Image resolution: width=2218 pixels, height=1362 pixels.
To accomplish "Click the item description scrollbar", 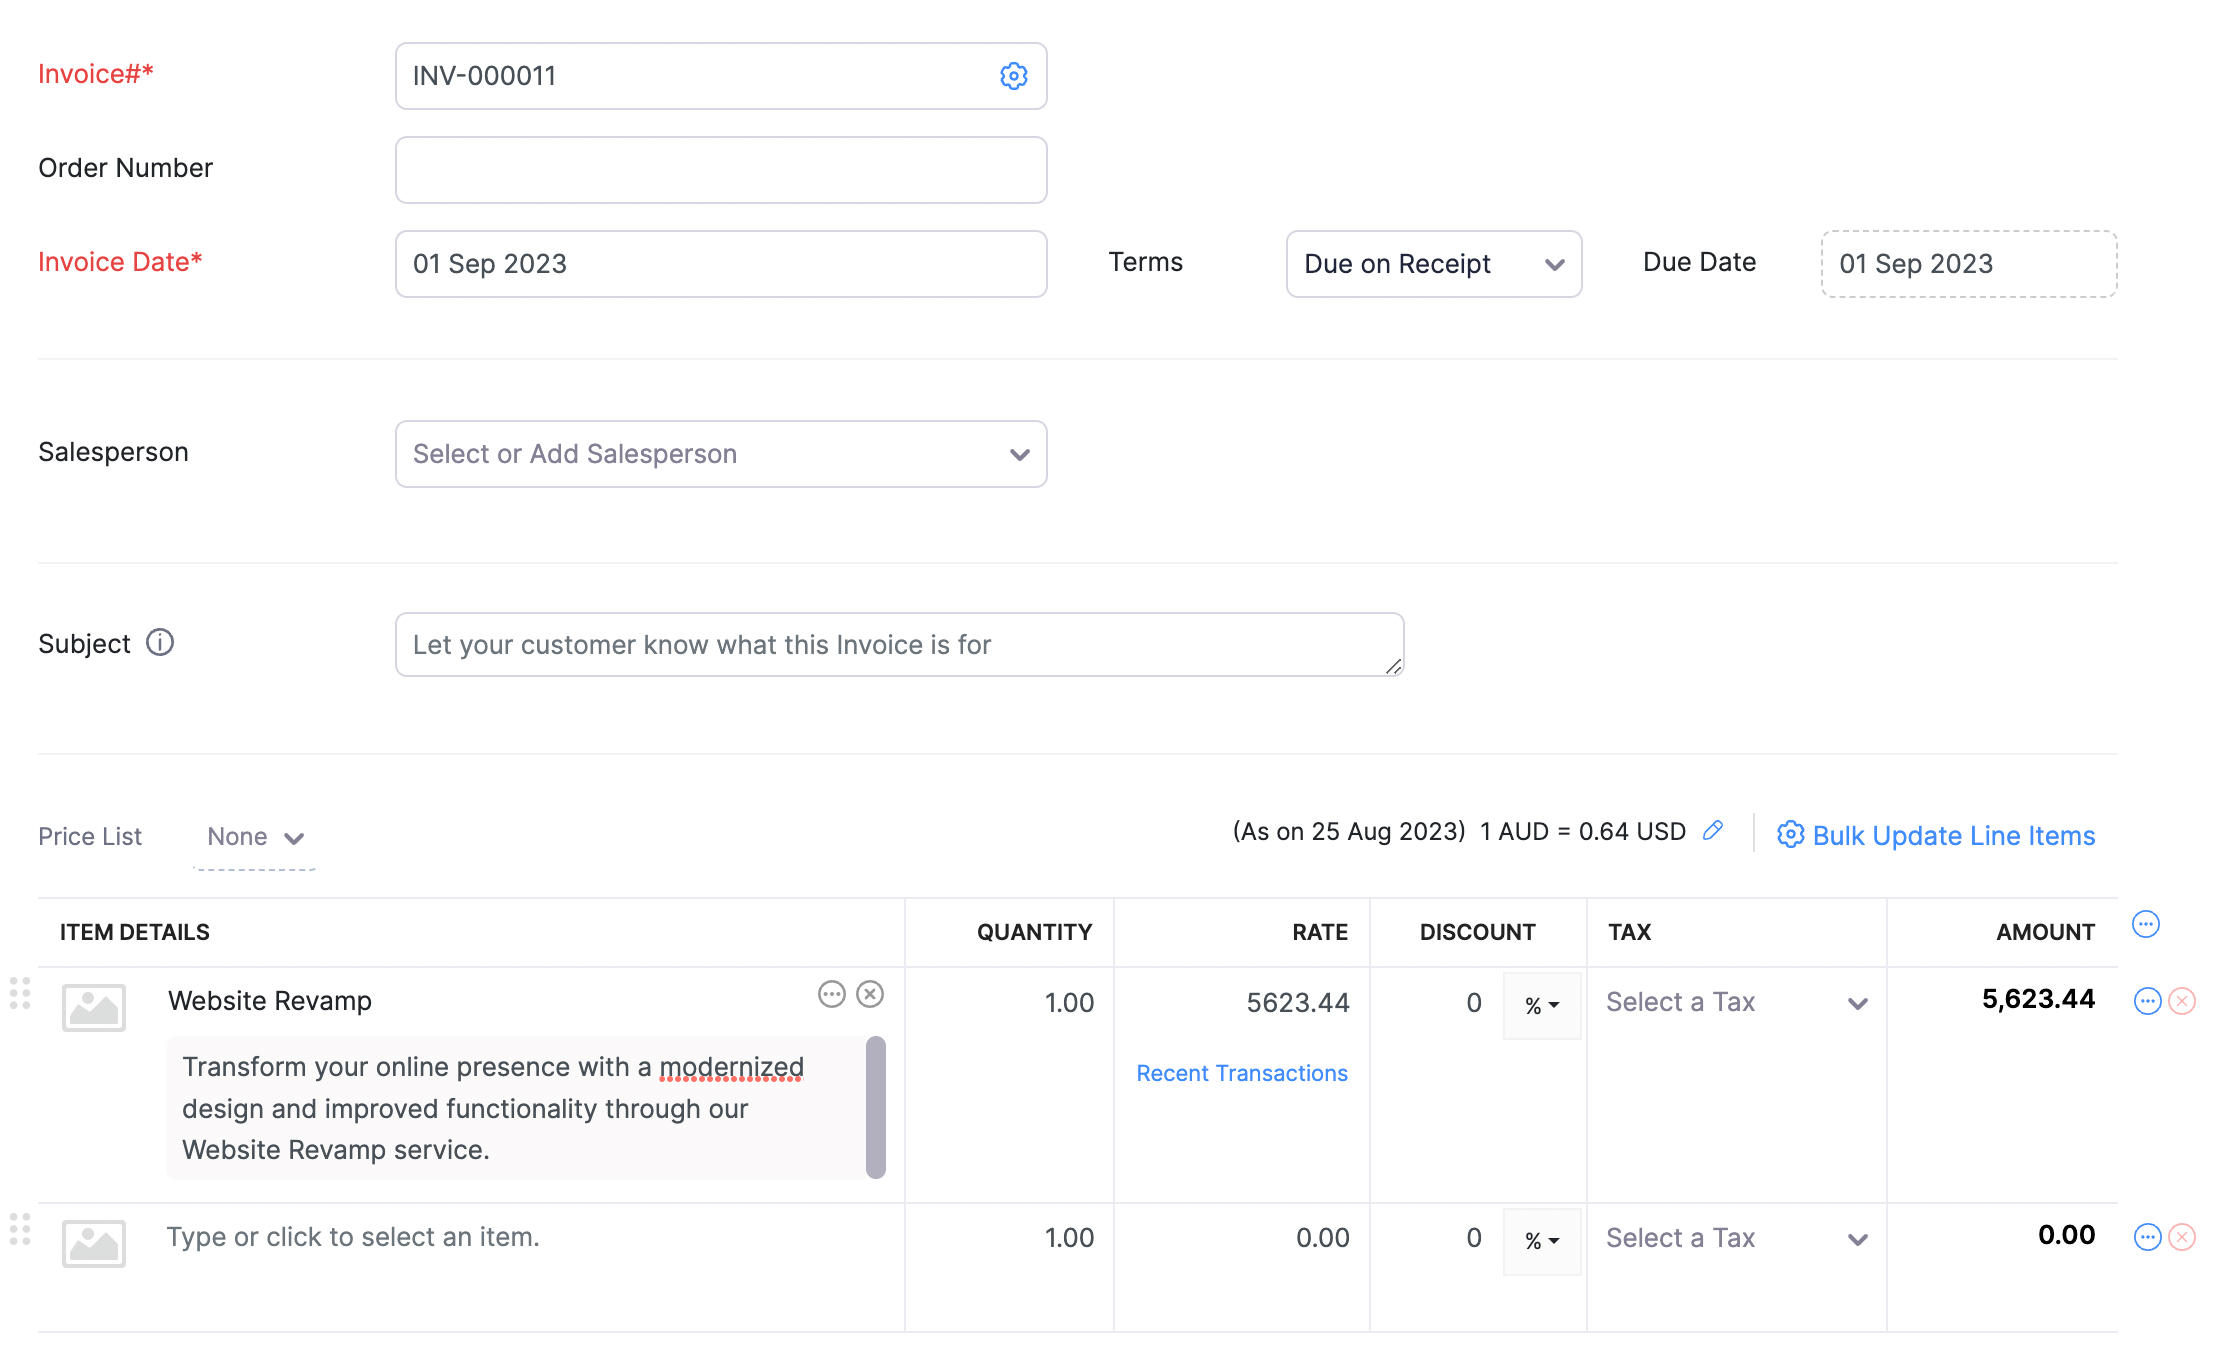I will tap(875, 1107).
